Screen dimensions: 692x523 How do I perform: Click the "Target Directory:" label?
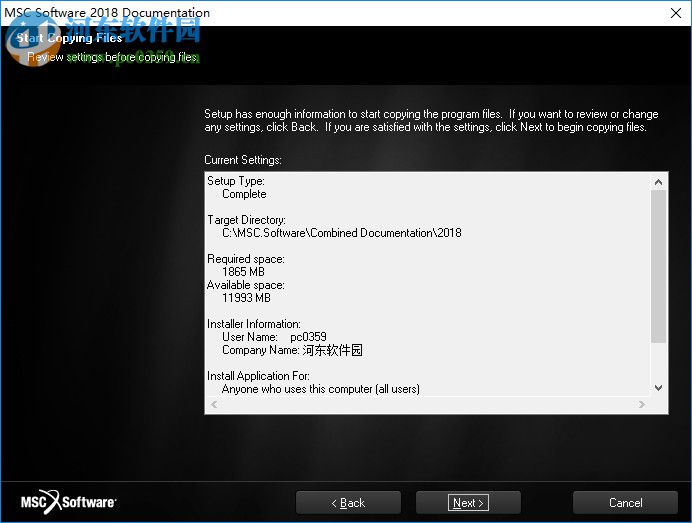coord(246,220)
